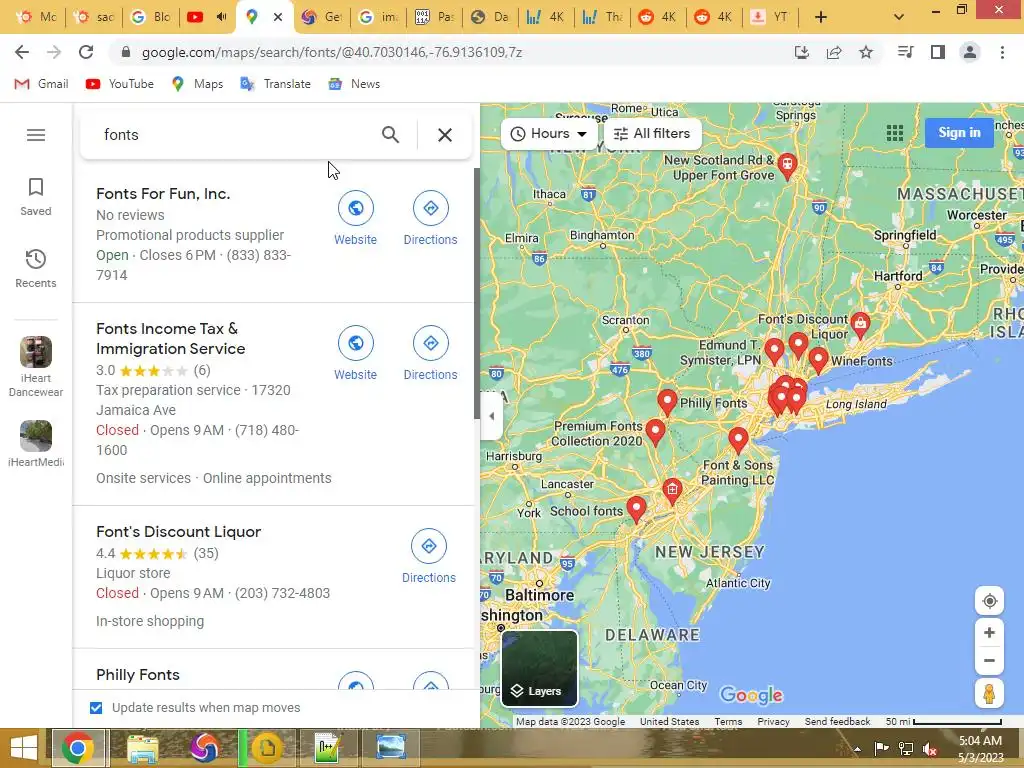Go back in browser
The width and height of the screenshot is (1024, 768).
pyautogui.click(x=22, y=52)
